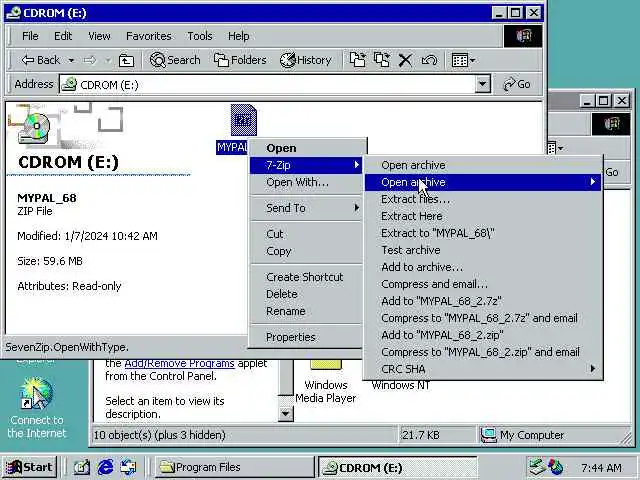Click the Back arrow toolbar button
The width and height of the screenshot is (640, 480).
(x=40, y=60)
